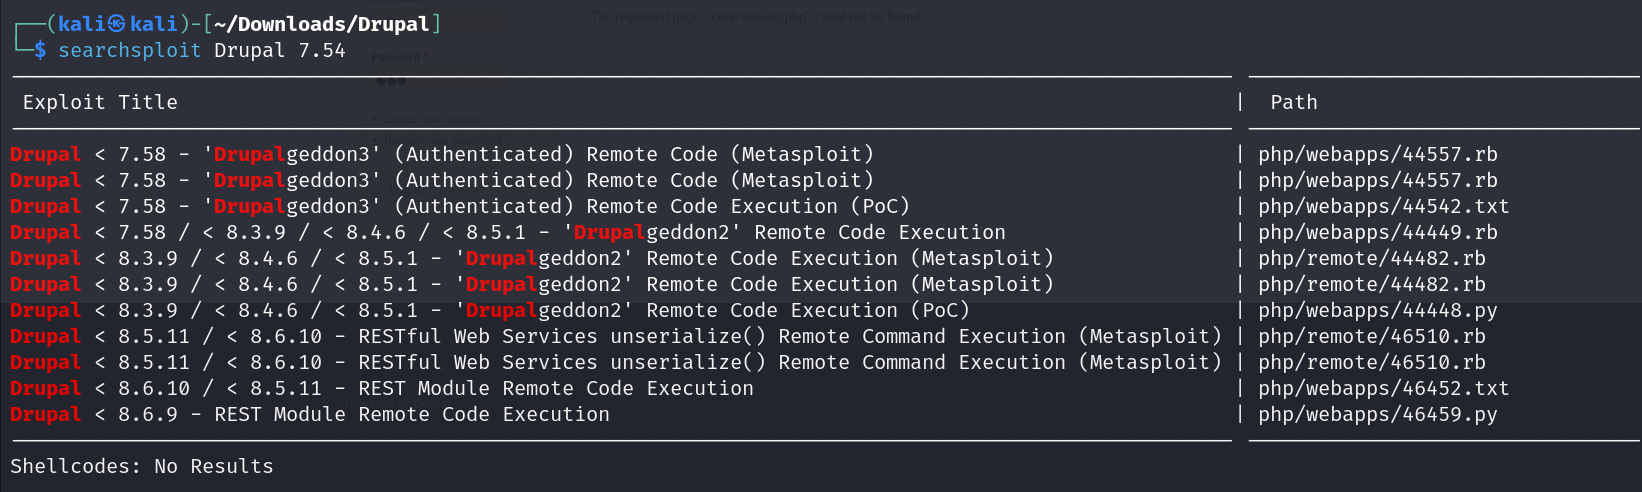Click the Path column header

click(x=1293, y=102)
